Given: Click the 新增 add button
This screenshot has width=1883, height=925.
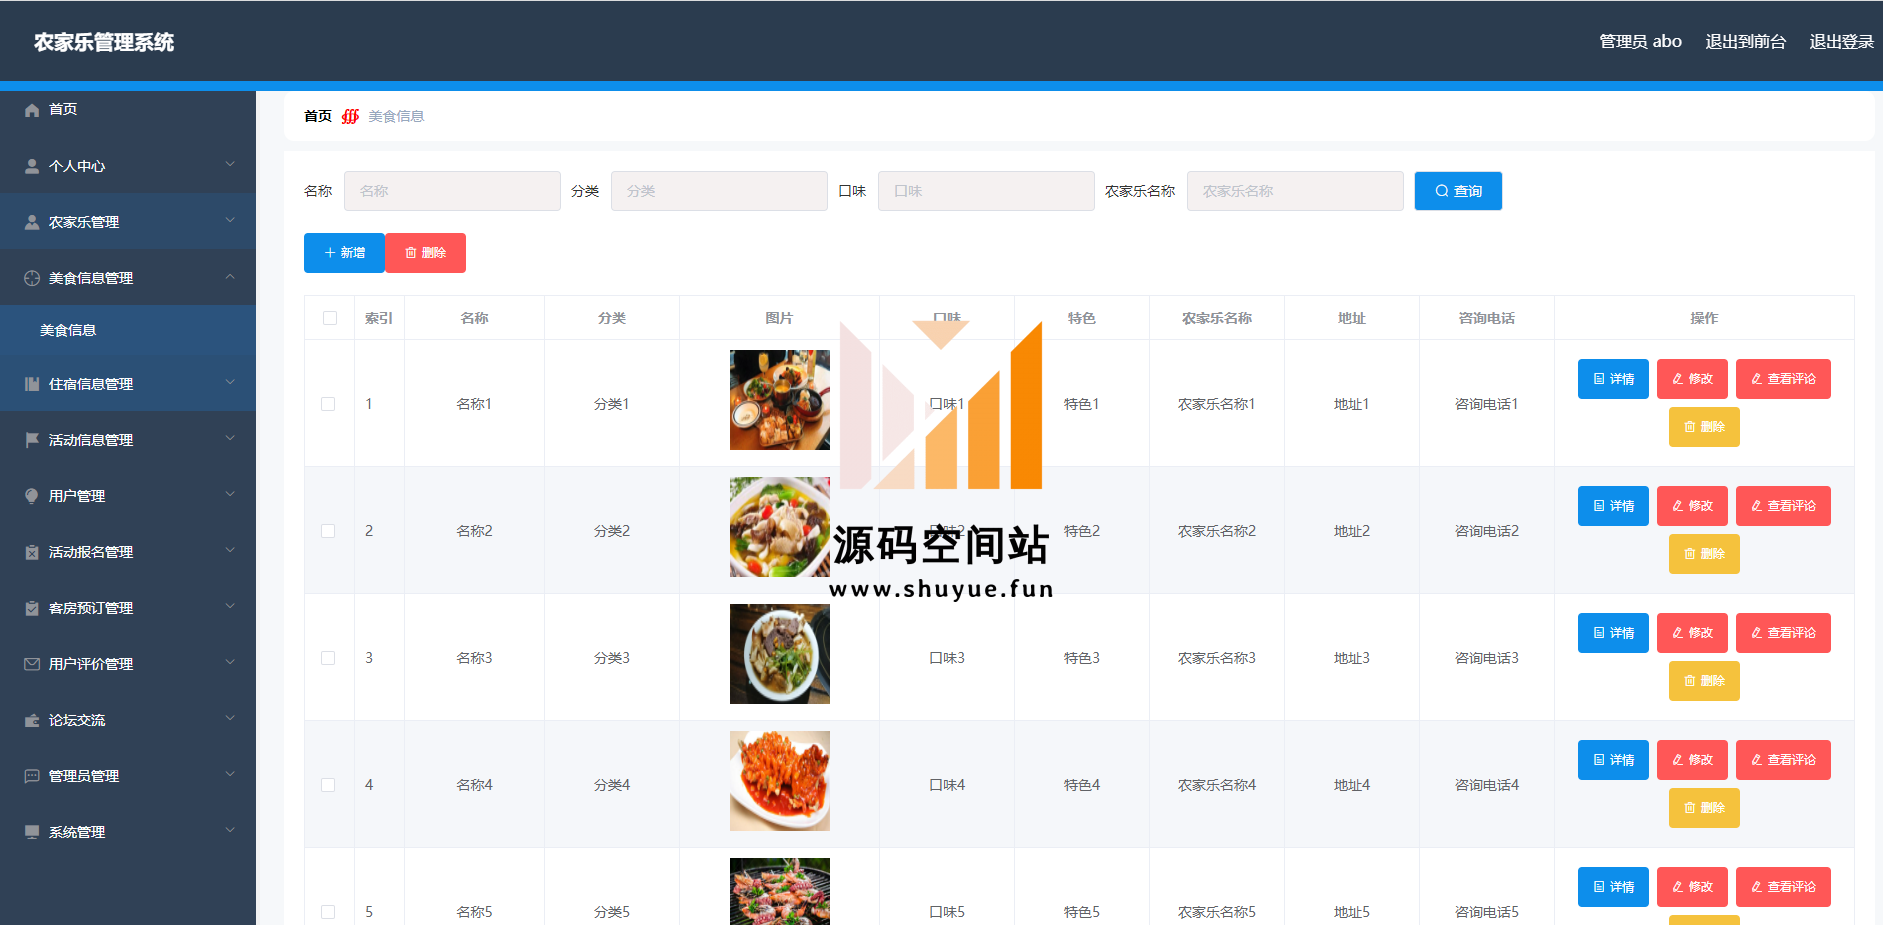Looking at the screenshot, I should (344, 253).
